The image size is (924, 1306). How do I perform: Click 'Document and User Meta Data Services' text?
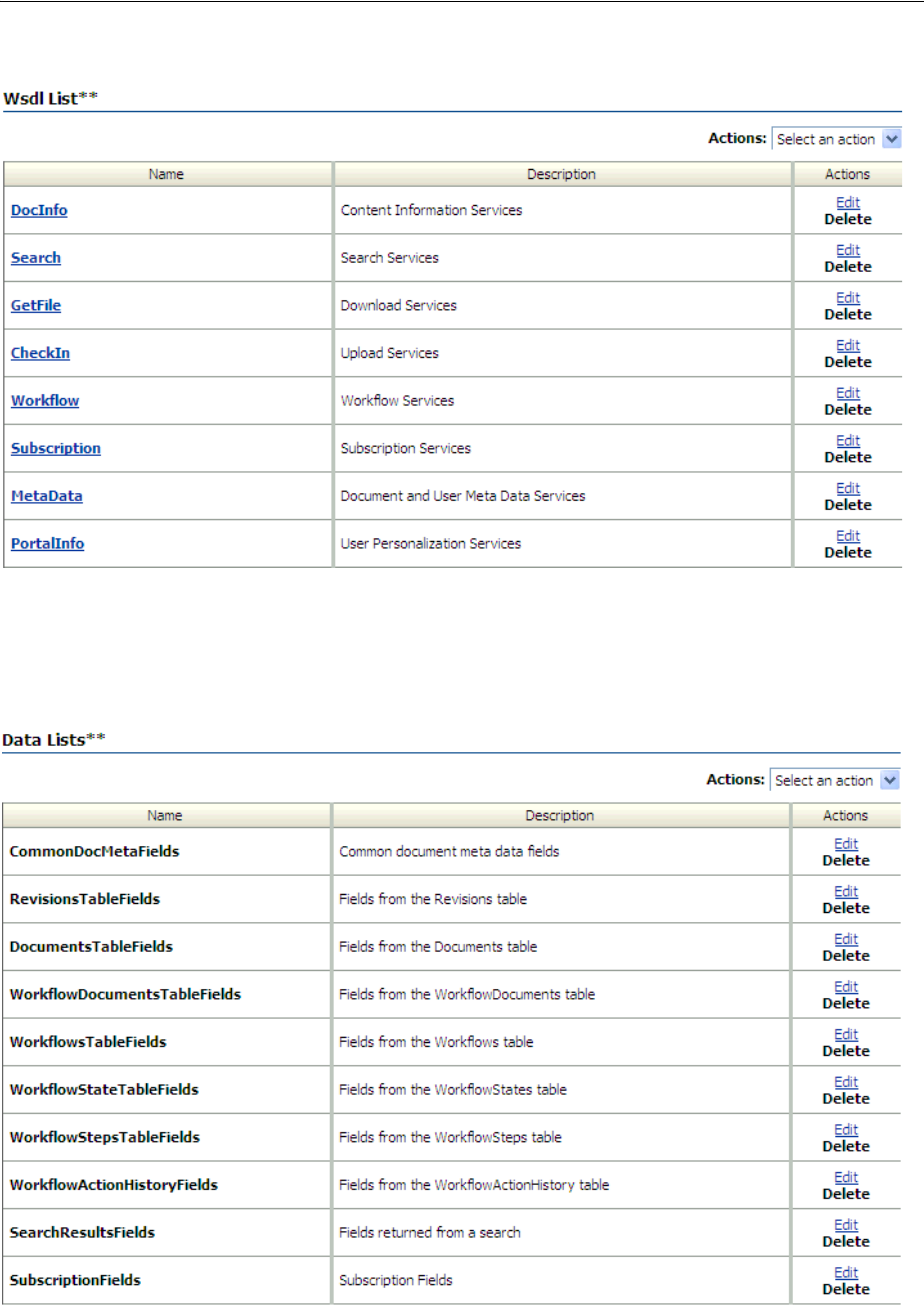[463, 496]
